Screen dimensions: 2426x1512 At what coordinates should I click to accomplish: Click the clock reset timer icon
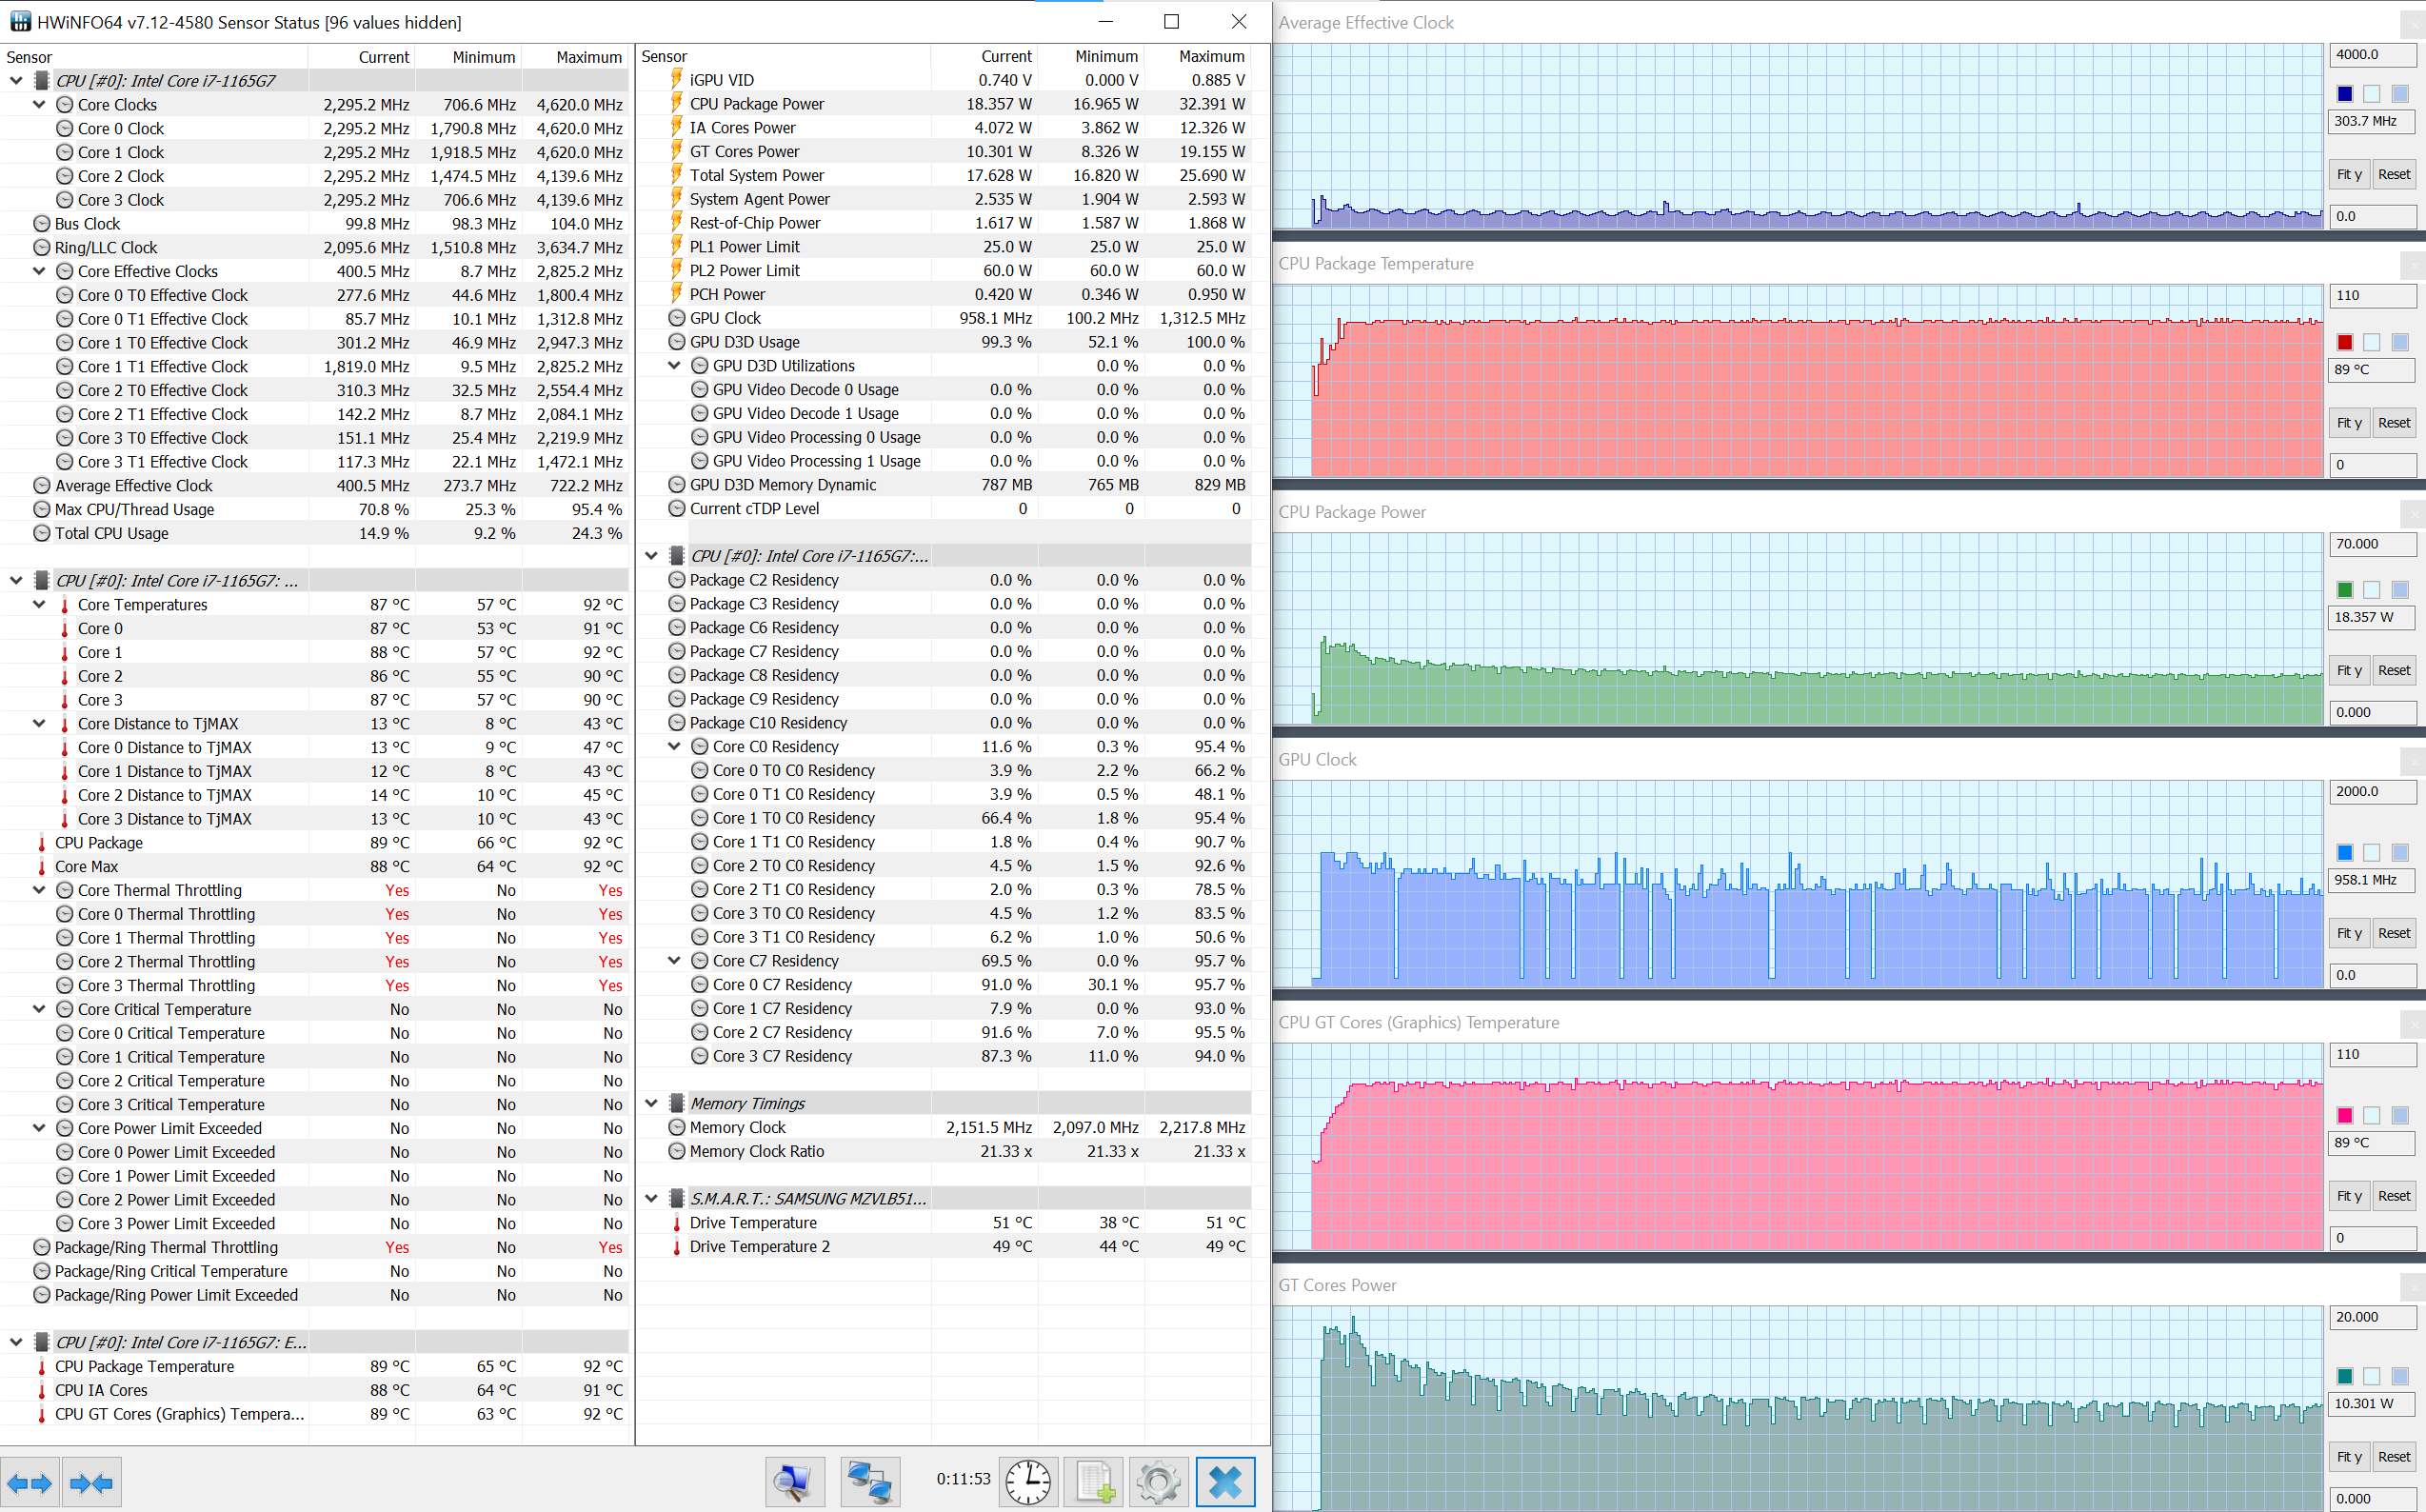coord(1028,1482)
